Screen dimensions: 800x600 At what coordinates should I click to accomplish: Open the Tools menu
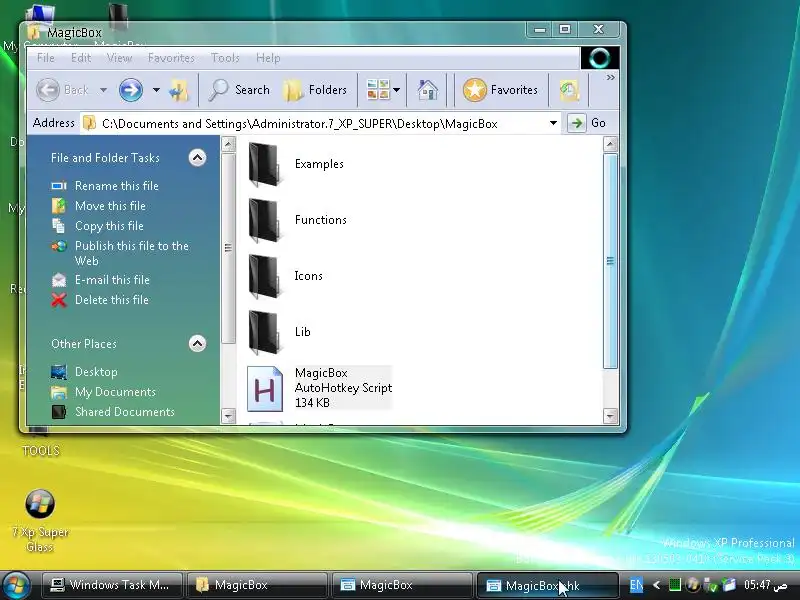pyautogui.click(x=225, y=58)
